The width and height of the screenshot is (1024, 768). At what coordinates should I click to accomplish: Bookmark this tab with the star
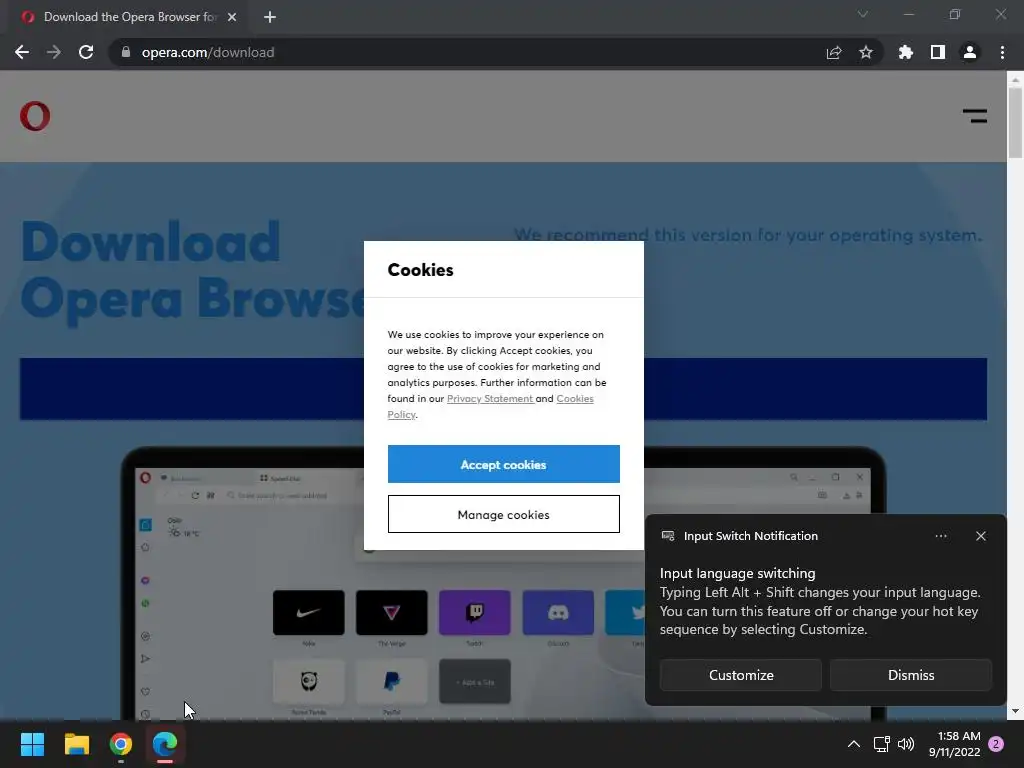866,52
